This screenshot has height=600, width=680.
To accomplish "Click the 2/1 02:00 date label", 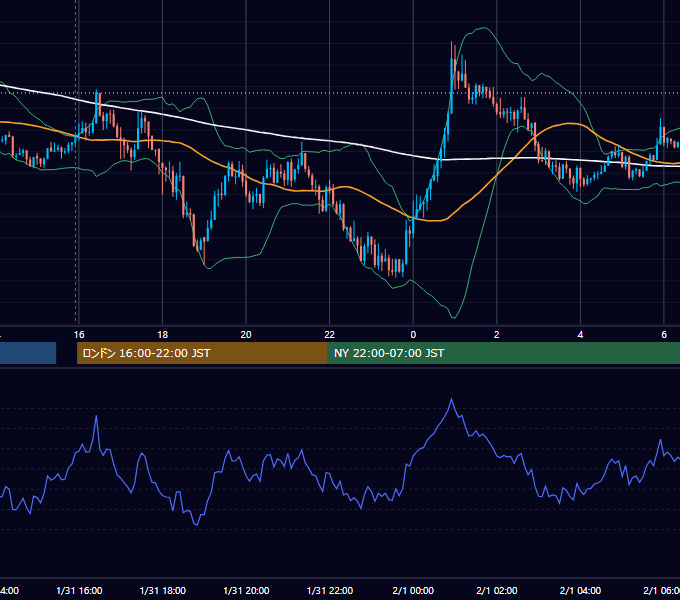I will (x=497, y=591).
